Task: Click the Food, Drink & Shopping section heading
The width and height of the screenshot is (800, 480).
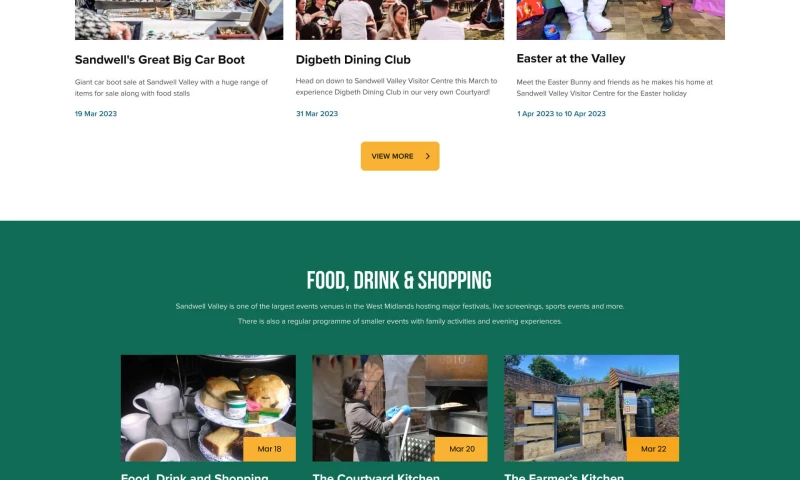Action: point(399,281)
